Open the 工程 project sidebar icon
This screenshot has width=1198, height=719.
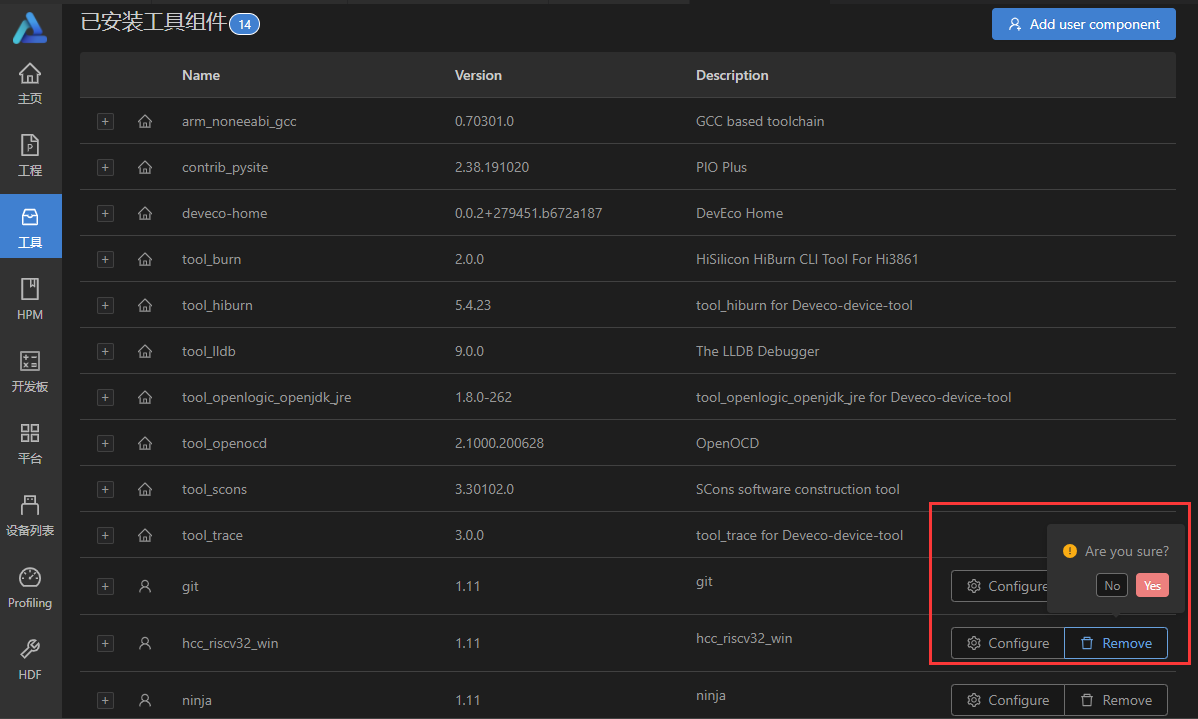(x=30, y=155)
